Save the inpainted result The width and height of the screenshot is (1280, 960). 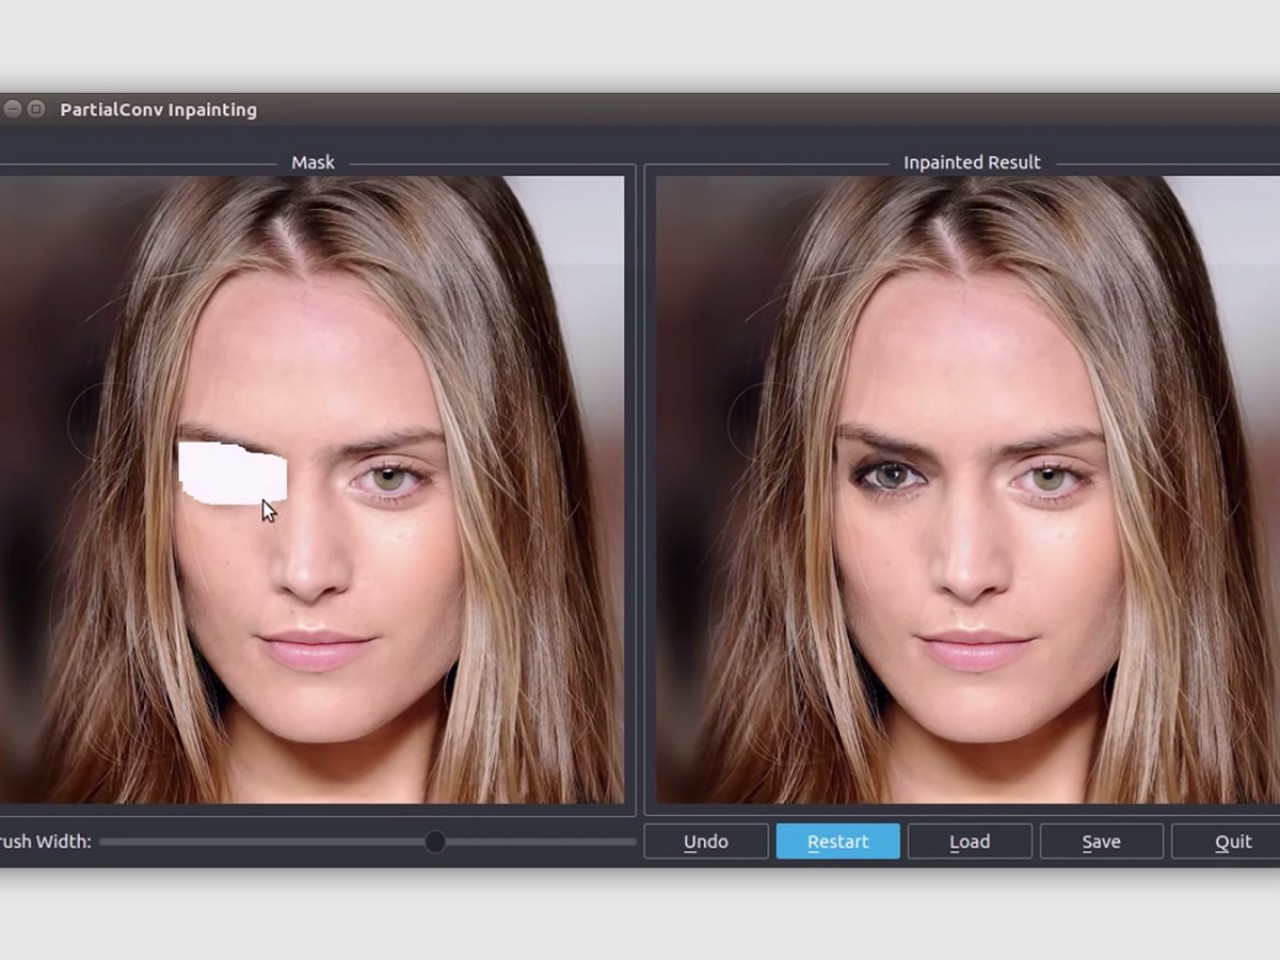point(1101,841)
